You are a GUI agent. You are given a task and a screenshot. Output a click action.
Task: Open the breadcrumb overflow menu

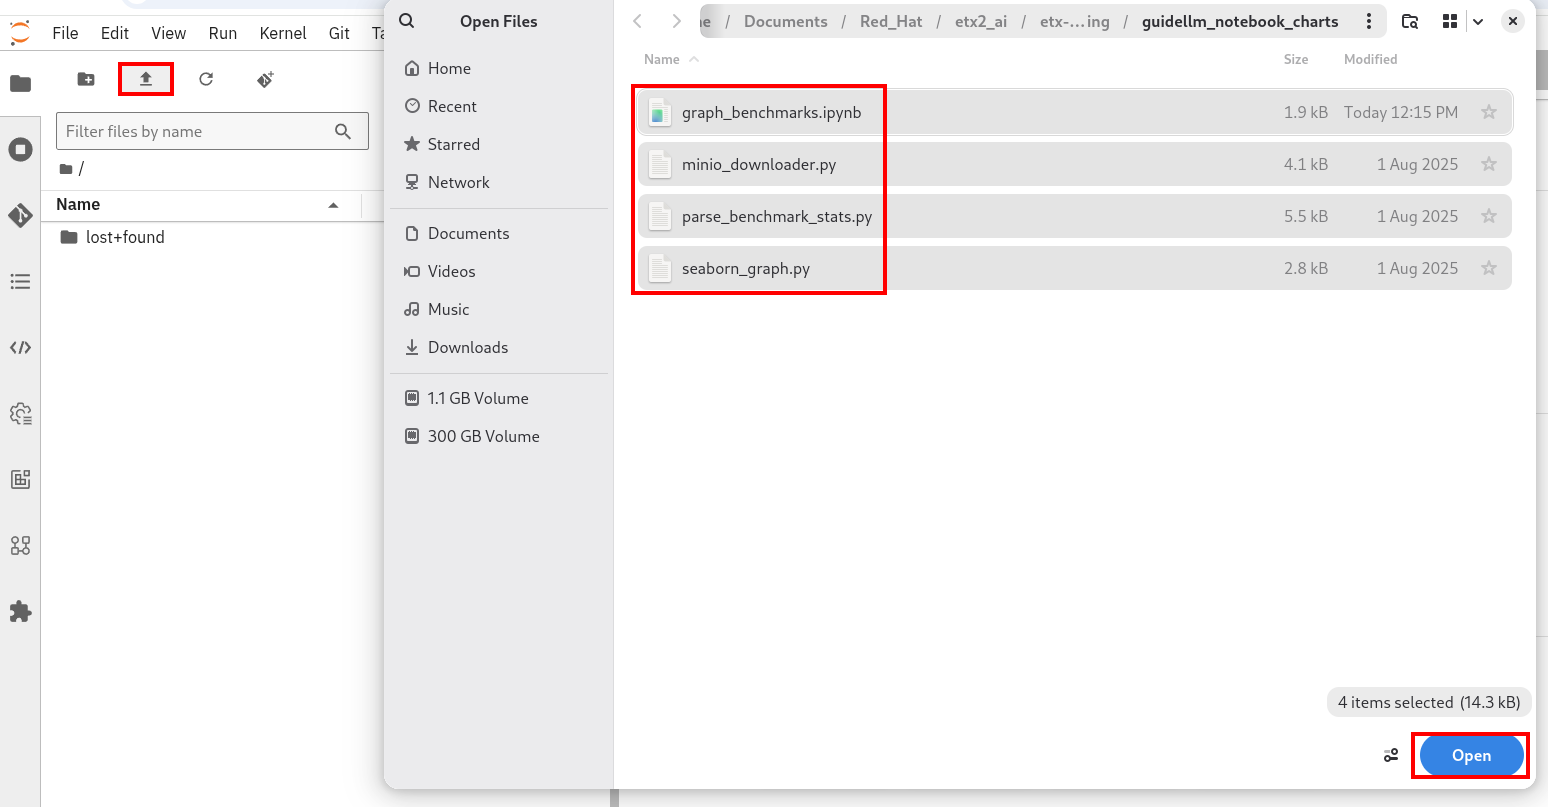click(x=1369, y=20)
